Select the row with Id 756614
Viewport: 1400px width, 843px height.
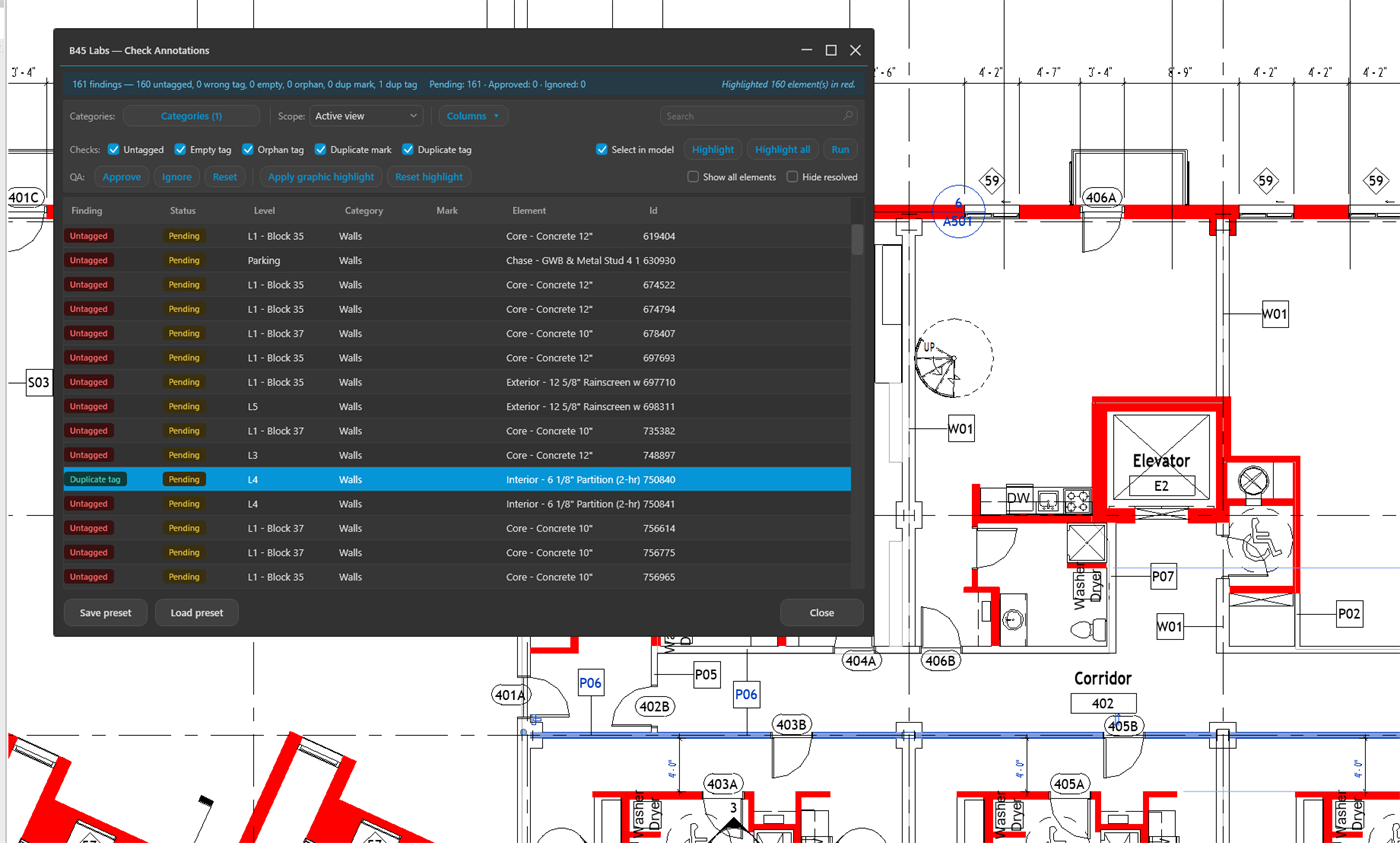(457, 528)
